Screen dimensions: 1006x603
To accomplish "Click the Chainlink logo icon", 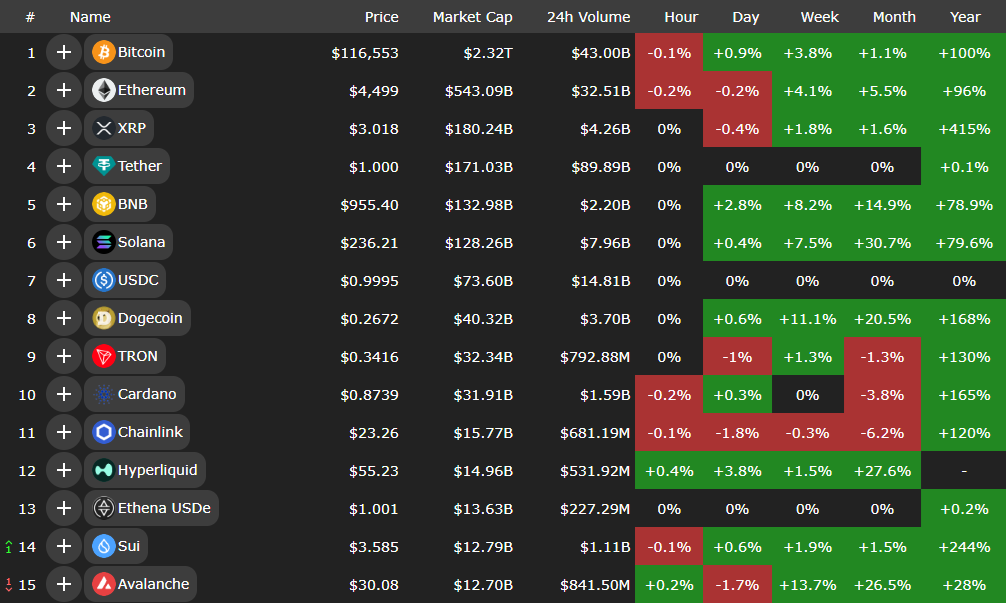I will (103, 432).
